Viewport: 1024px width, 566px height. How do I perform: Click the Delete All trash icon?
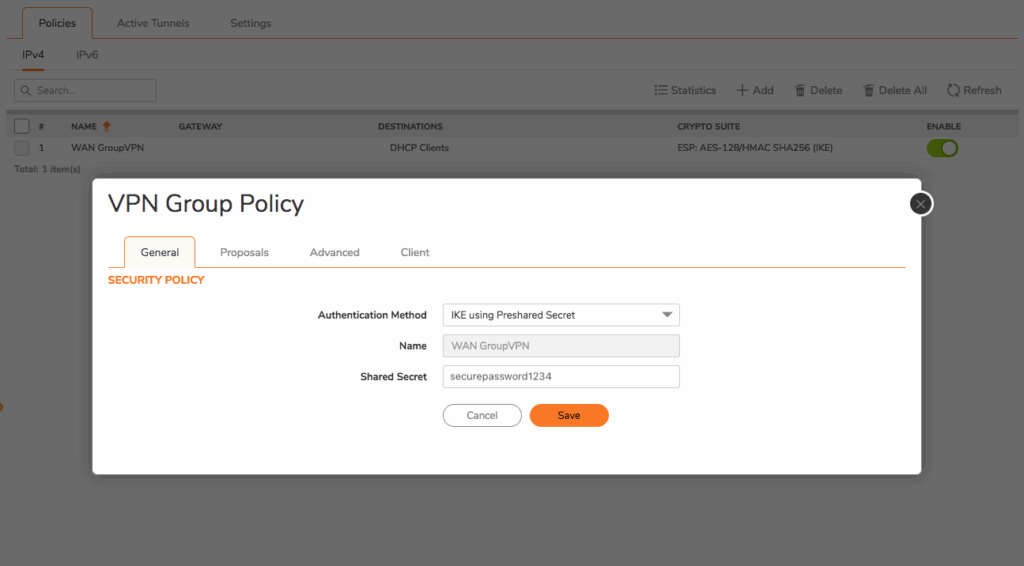[869, 90]
